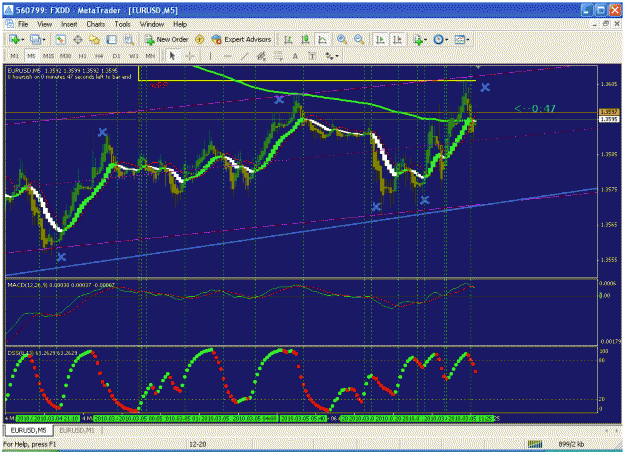Screen dimensions: 625x452
Task: Click the Indicators list icon
Action: (x=417, y=39)
